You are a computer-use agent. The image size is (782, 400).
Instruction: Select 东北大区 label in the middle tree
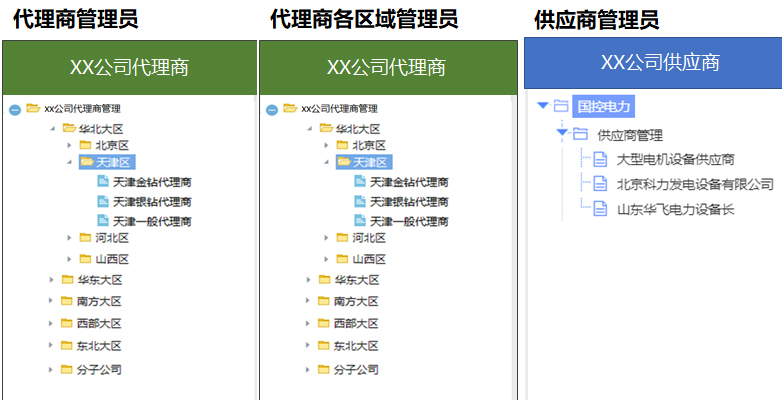[x=356, y=346]
